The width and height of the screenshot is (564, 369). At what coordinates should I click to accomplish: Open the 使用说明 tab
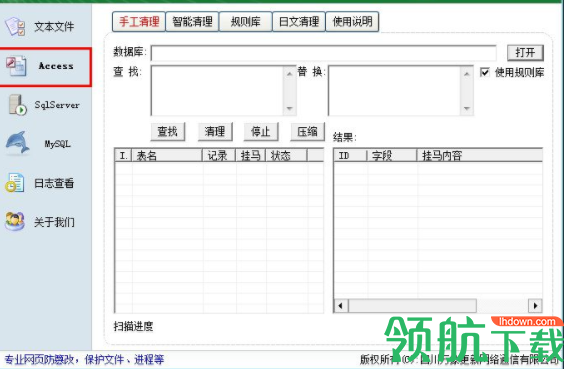coord(352,22)
